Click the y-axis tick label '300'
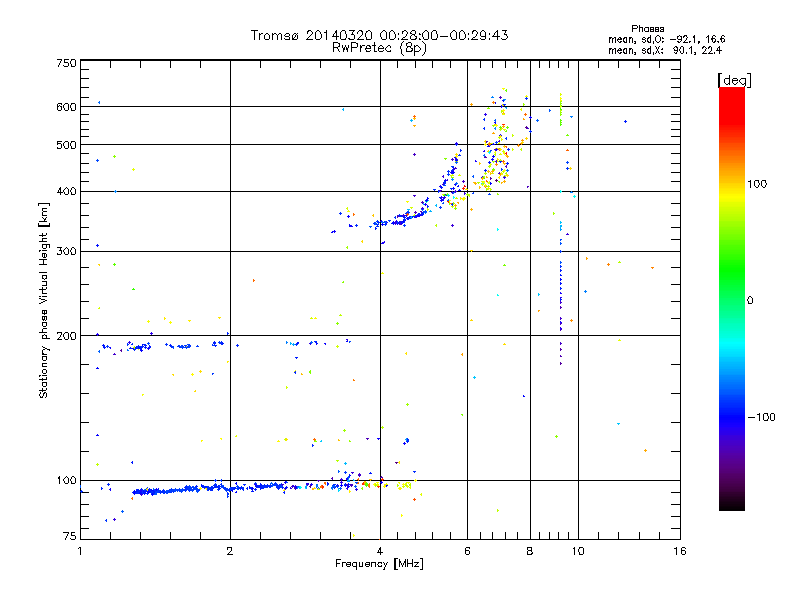This screenshot has width=800, height=600. pos(66,252)
